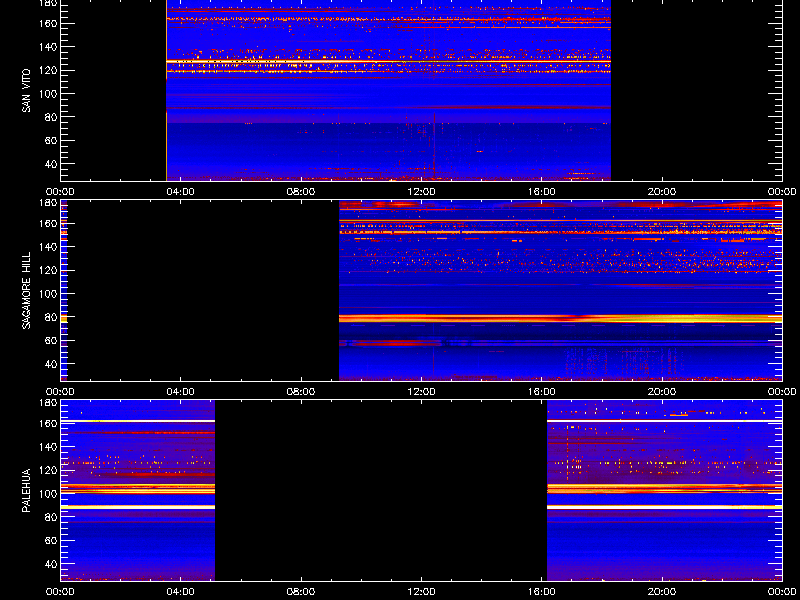Screen dimensions: 800x600
Task: Choose the 140 tick on Palehua axis
Action: coord(48,447)
